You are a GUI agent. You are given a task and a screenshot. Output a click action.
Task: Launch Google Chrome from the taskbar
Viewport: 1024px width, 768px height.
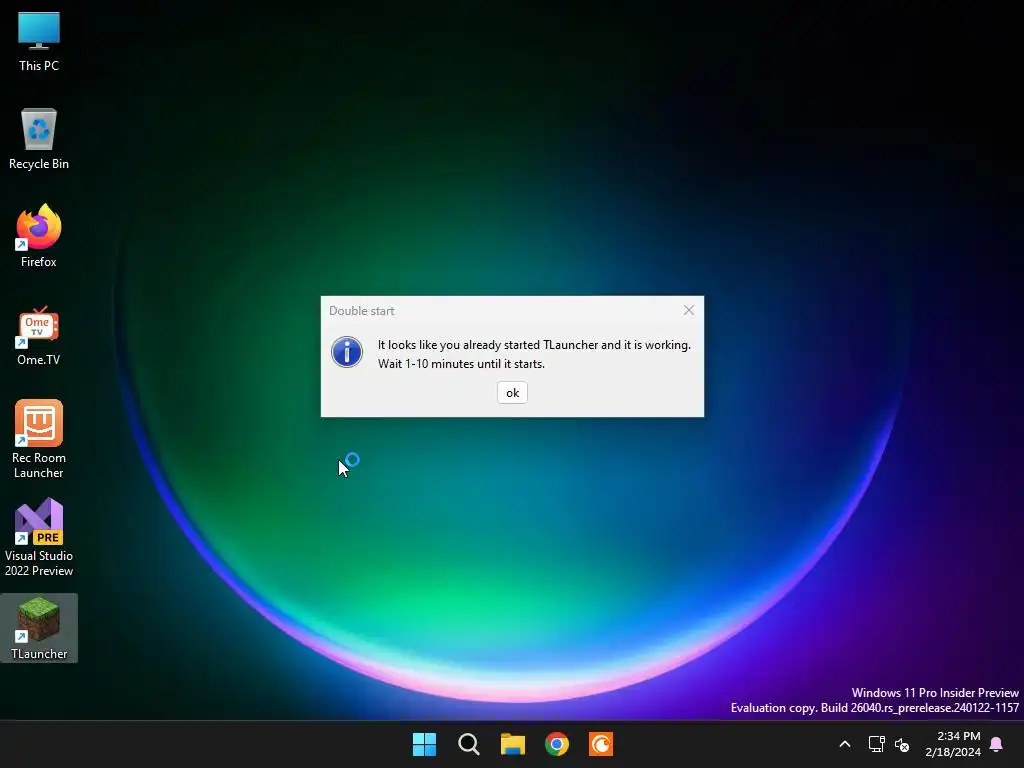point(556,744)
